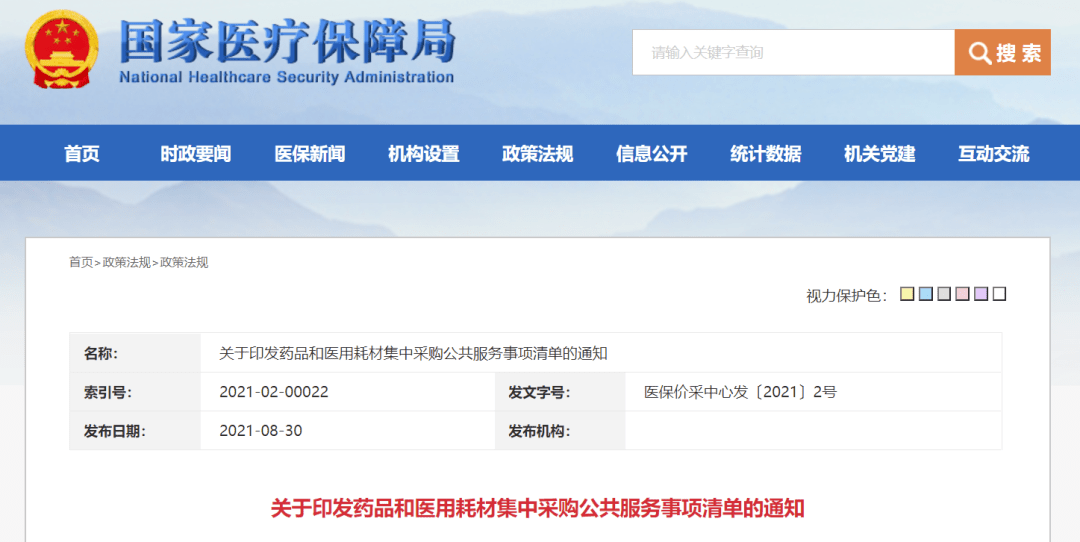The height and width of the screenshot is (542, 1080).
Task: Click the red article headline
Action: pyautogui.click(x=537, y=508)
